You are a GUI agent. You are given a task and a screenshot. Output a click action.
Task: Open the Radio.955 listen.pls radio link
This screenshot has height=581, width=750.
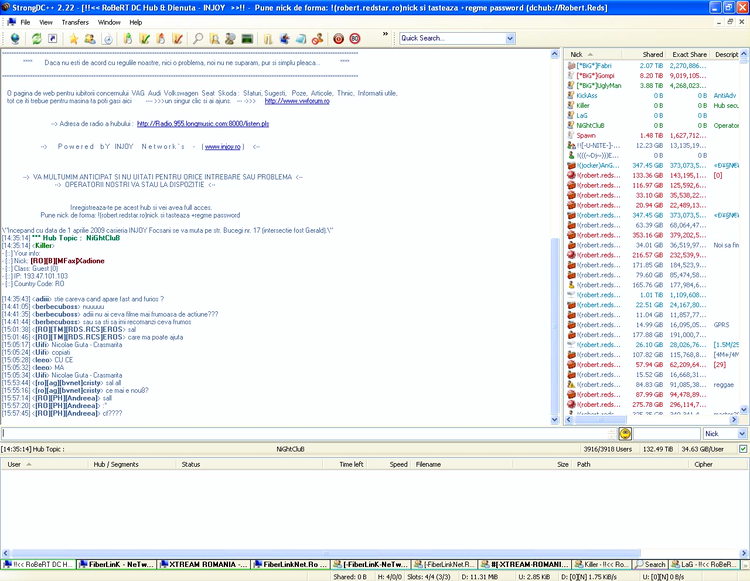(x=203, y=123)
